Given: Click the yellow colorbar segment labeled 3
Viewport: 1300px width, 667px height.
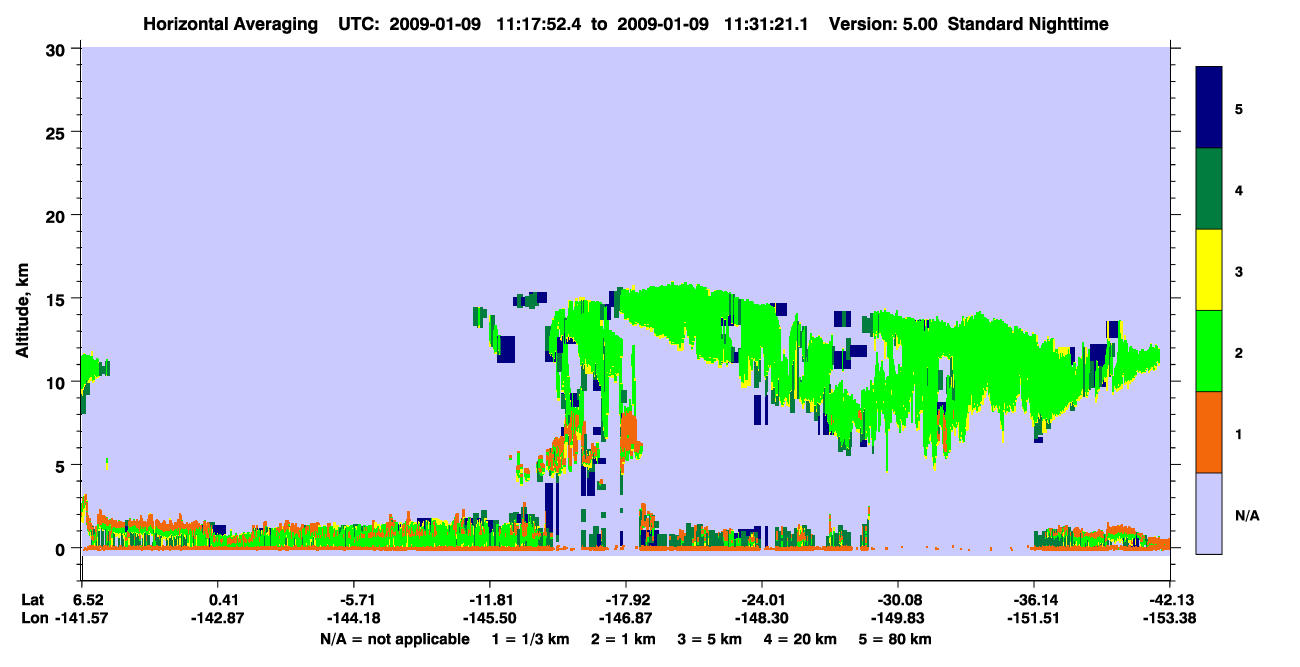Looking at the screenshot, I should click(x=1209, y=270).
